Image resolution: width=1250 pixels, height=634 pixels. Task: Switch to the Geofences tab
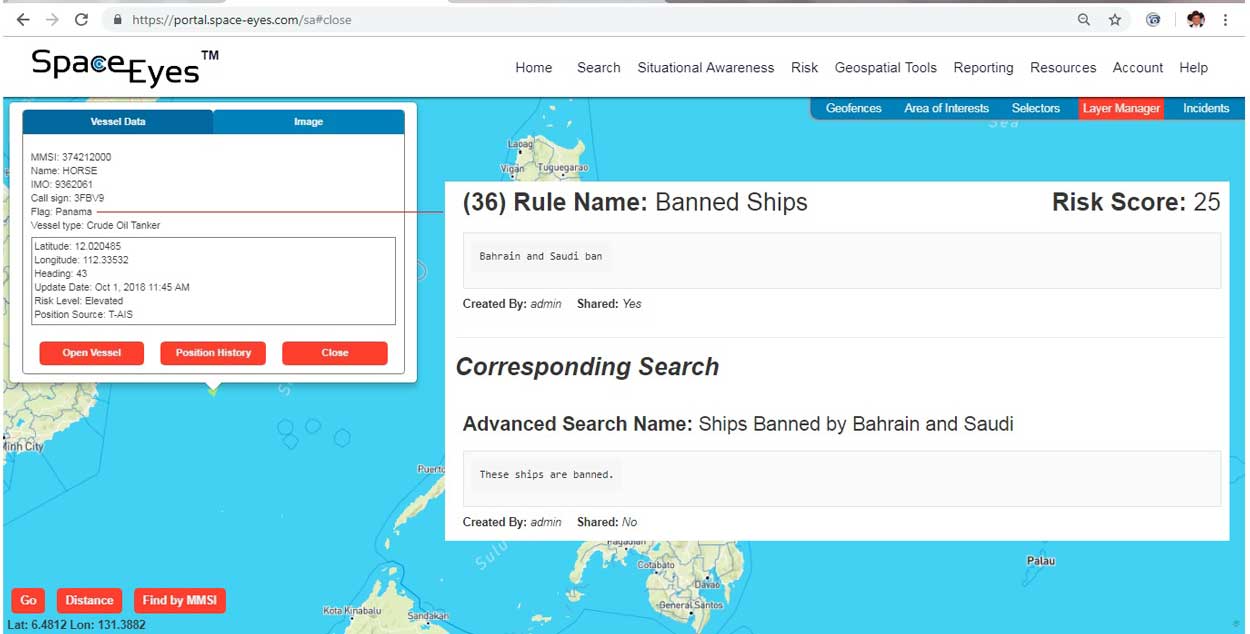(853, 108)
